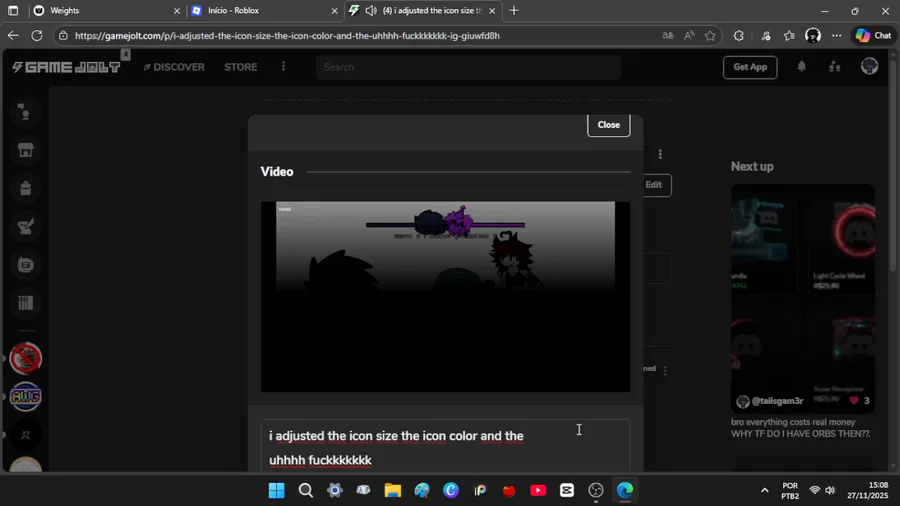Viewport: 900px width, 506px height.
Task: Mute the audio on the Game Jolt tab
Action: point(371,10)
